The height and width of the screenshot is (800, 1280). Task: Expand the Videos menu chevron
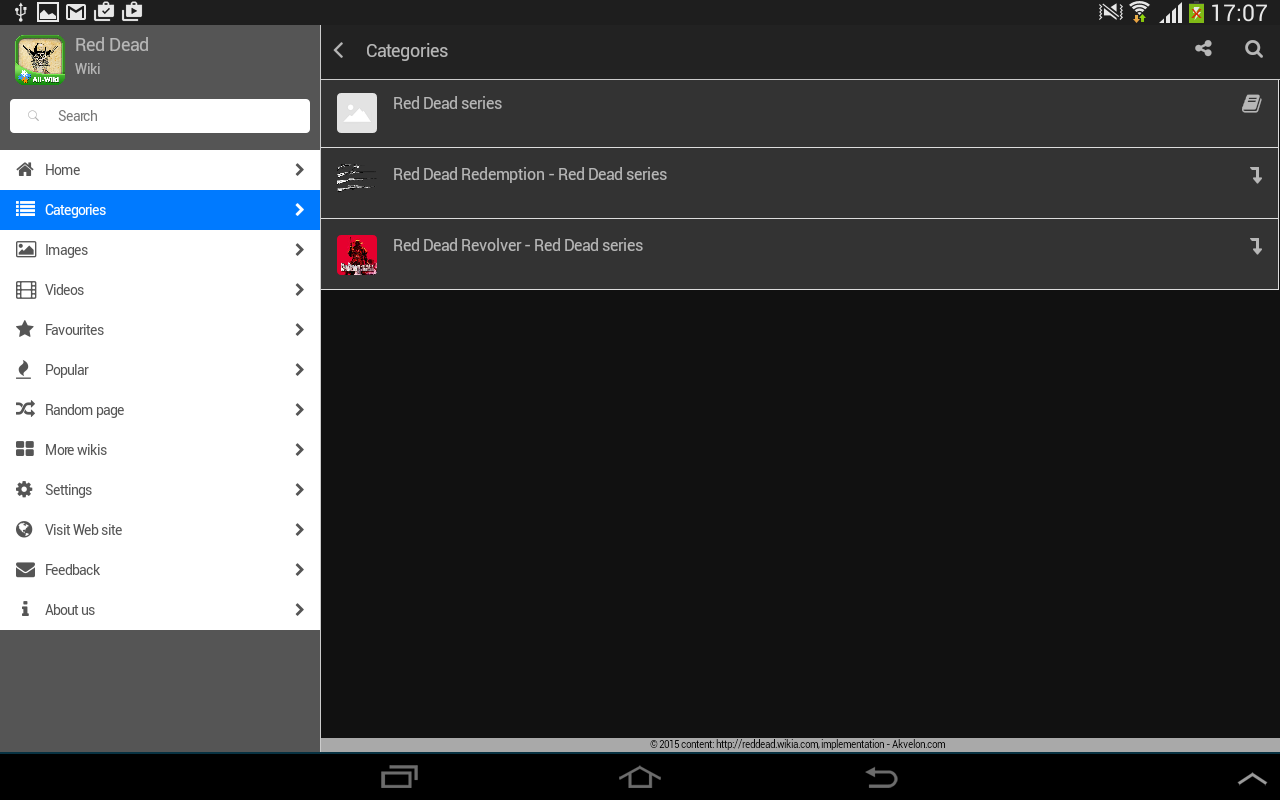[x=299, y=290]
